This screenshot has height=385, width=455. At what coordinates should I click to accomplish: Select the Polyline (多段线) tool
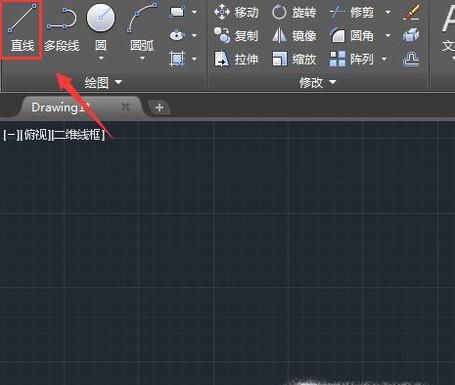pyautogui.click(x=62, y=29)
